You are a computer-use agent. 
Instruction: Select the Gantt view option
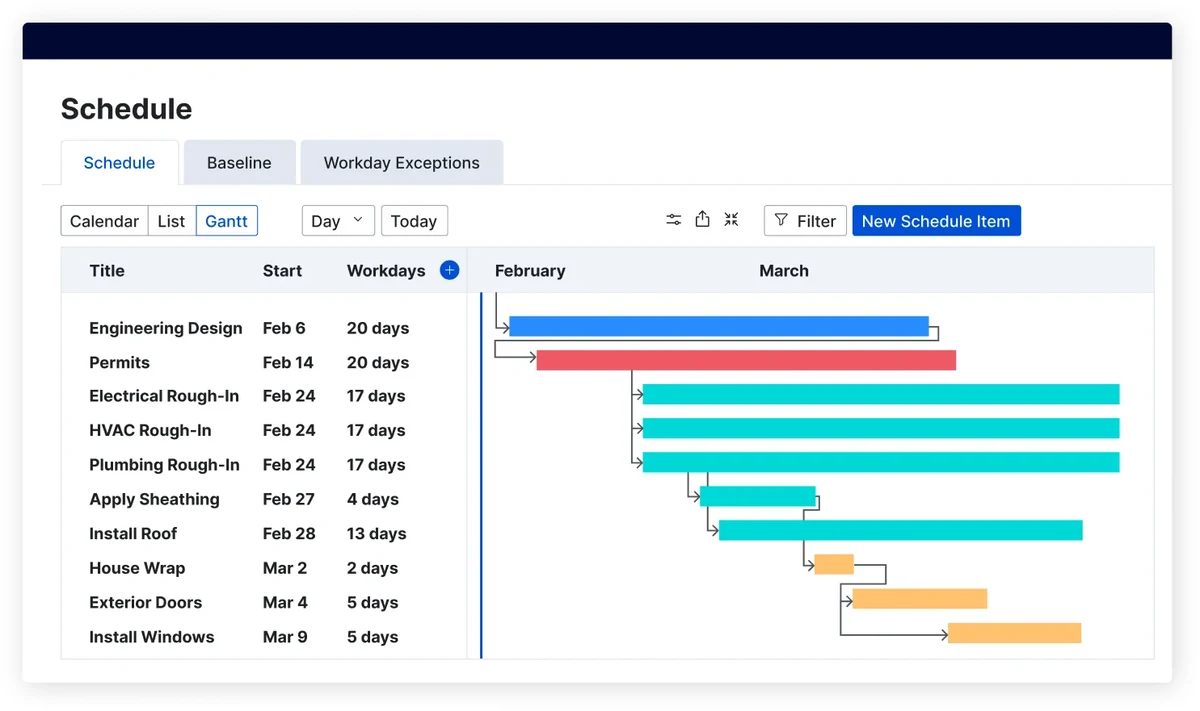click(226, 220)
